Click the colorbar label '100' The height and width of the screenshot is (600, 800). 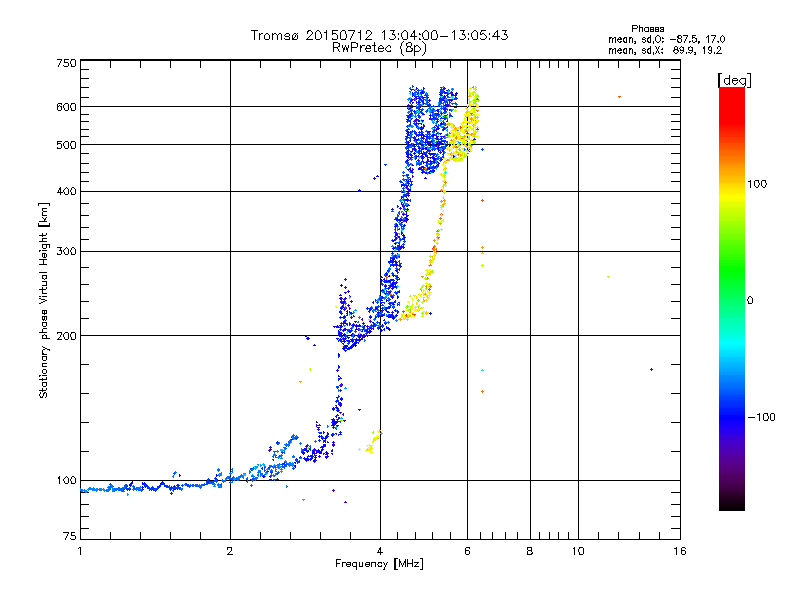point(757,184)
